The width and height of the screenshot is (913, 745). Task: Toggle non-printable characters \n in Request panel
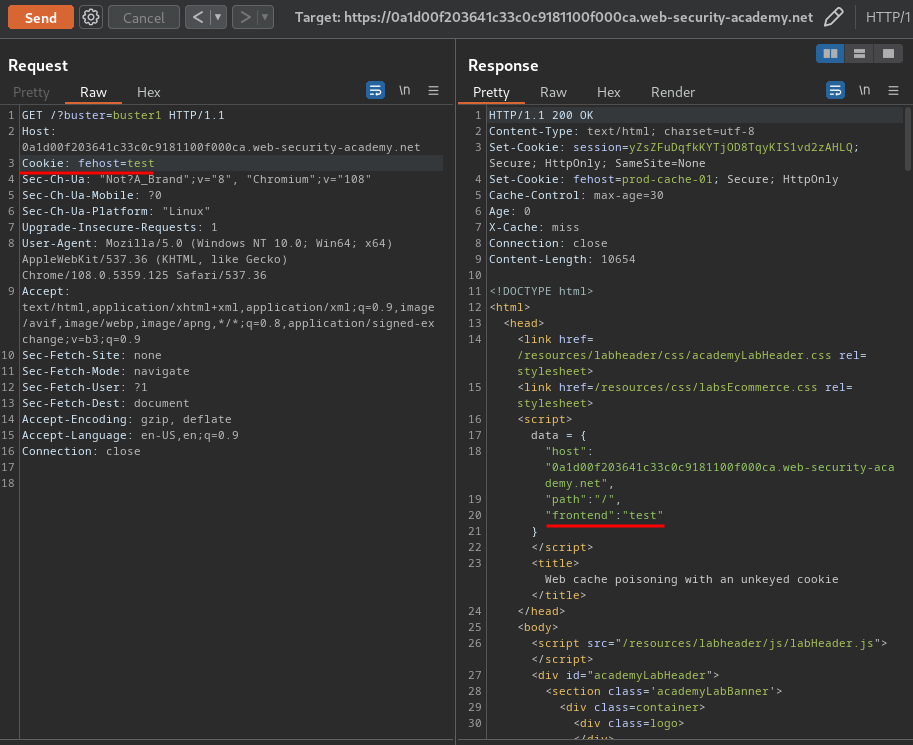405,90
